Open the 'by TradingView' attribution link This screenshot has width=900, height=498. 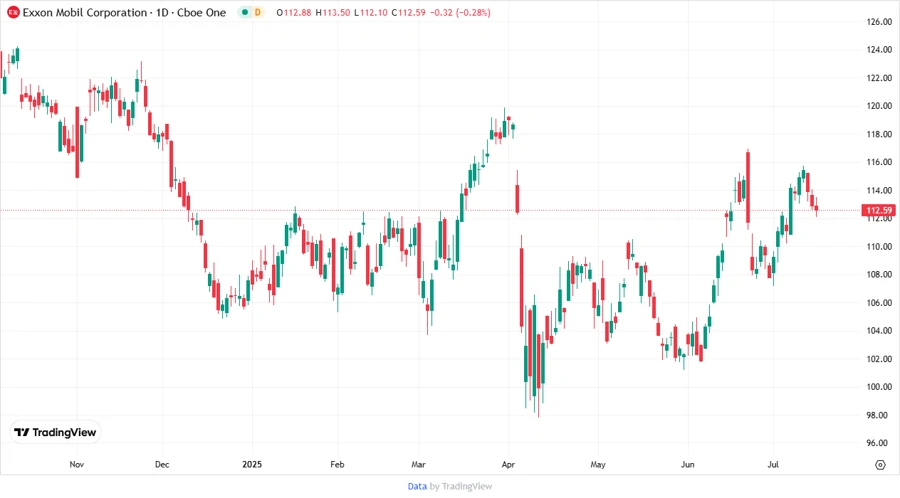[x=461, y=486]
